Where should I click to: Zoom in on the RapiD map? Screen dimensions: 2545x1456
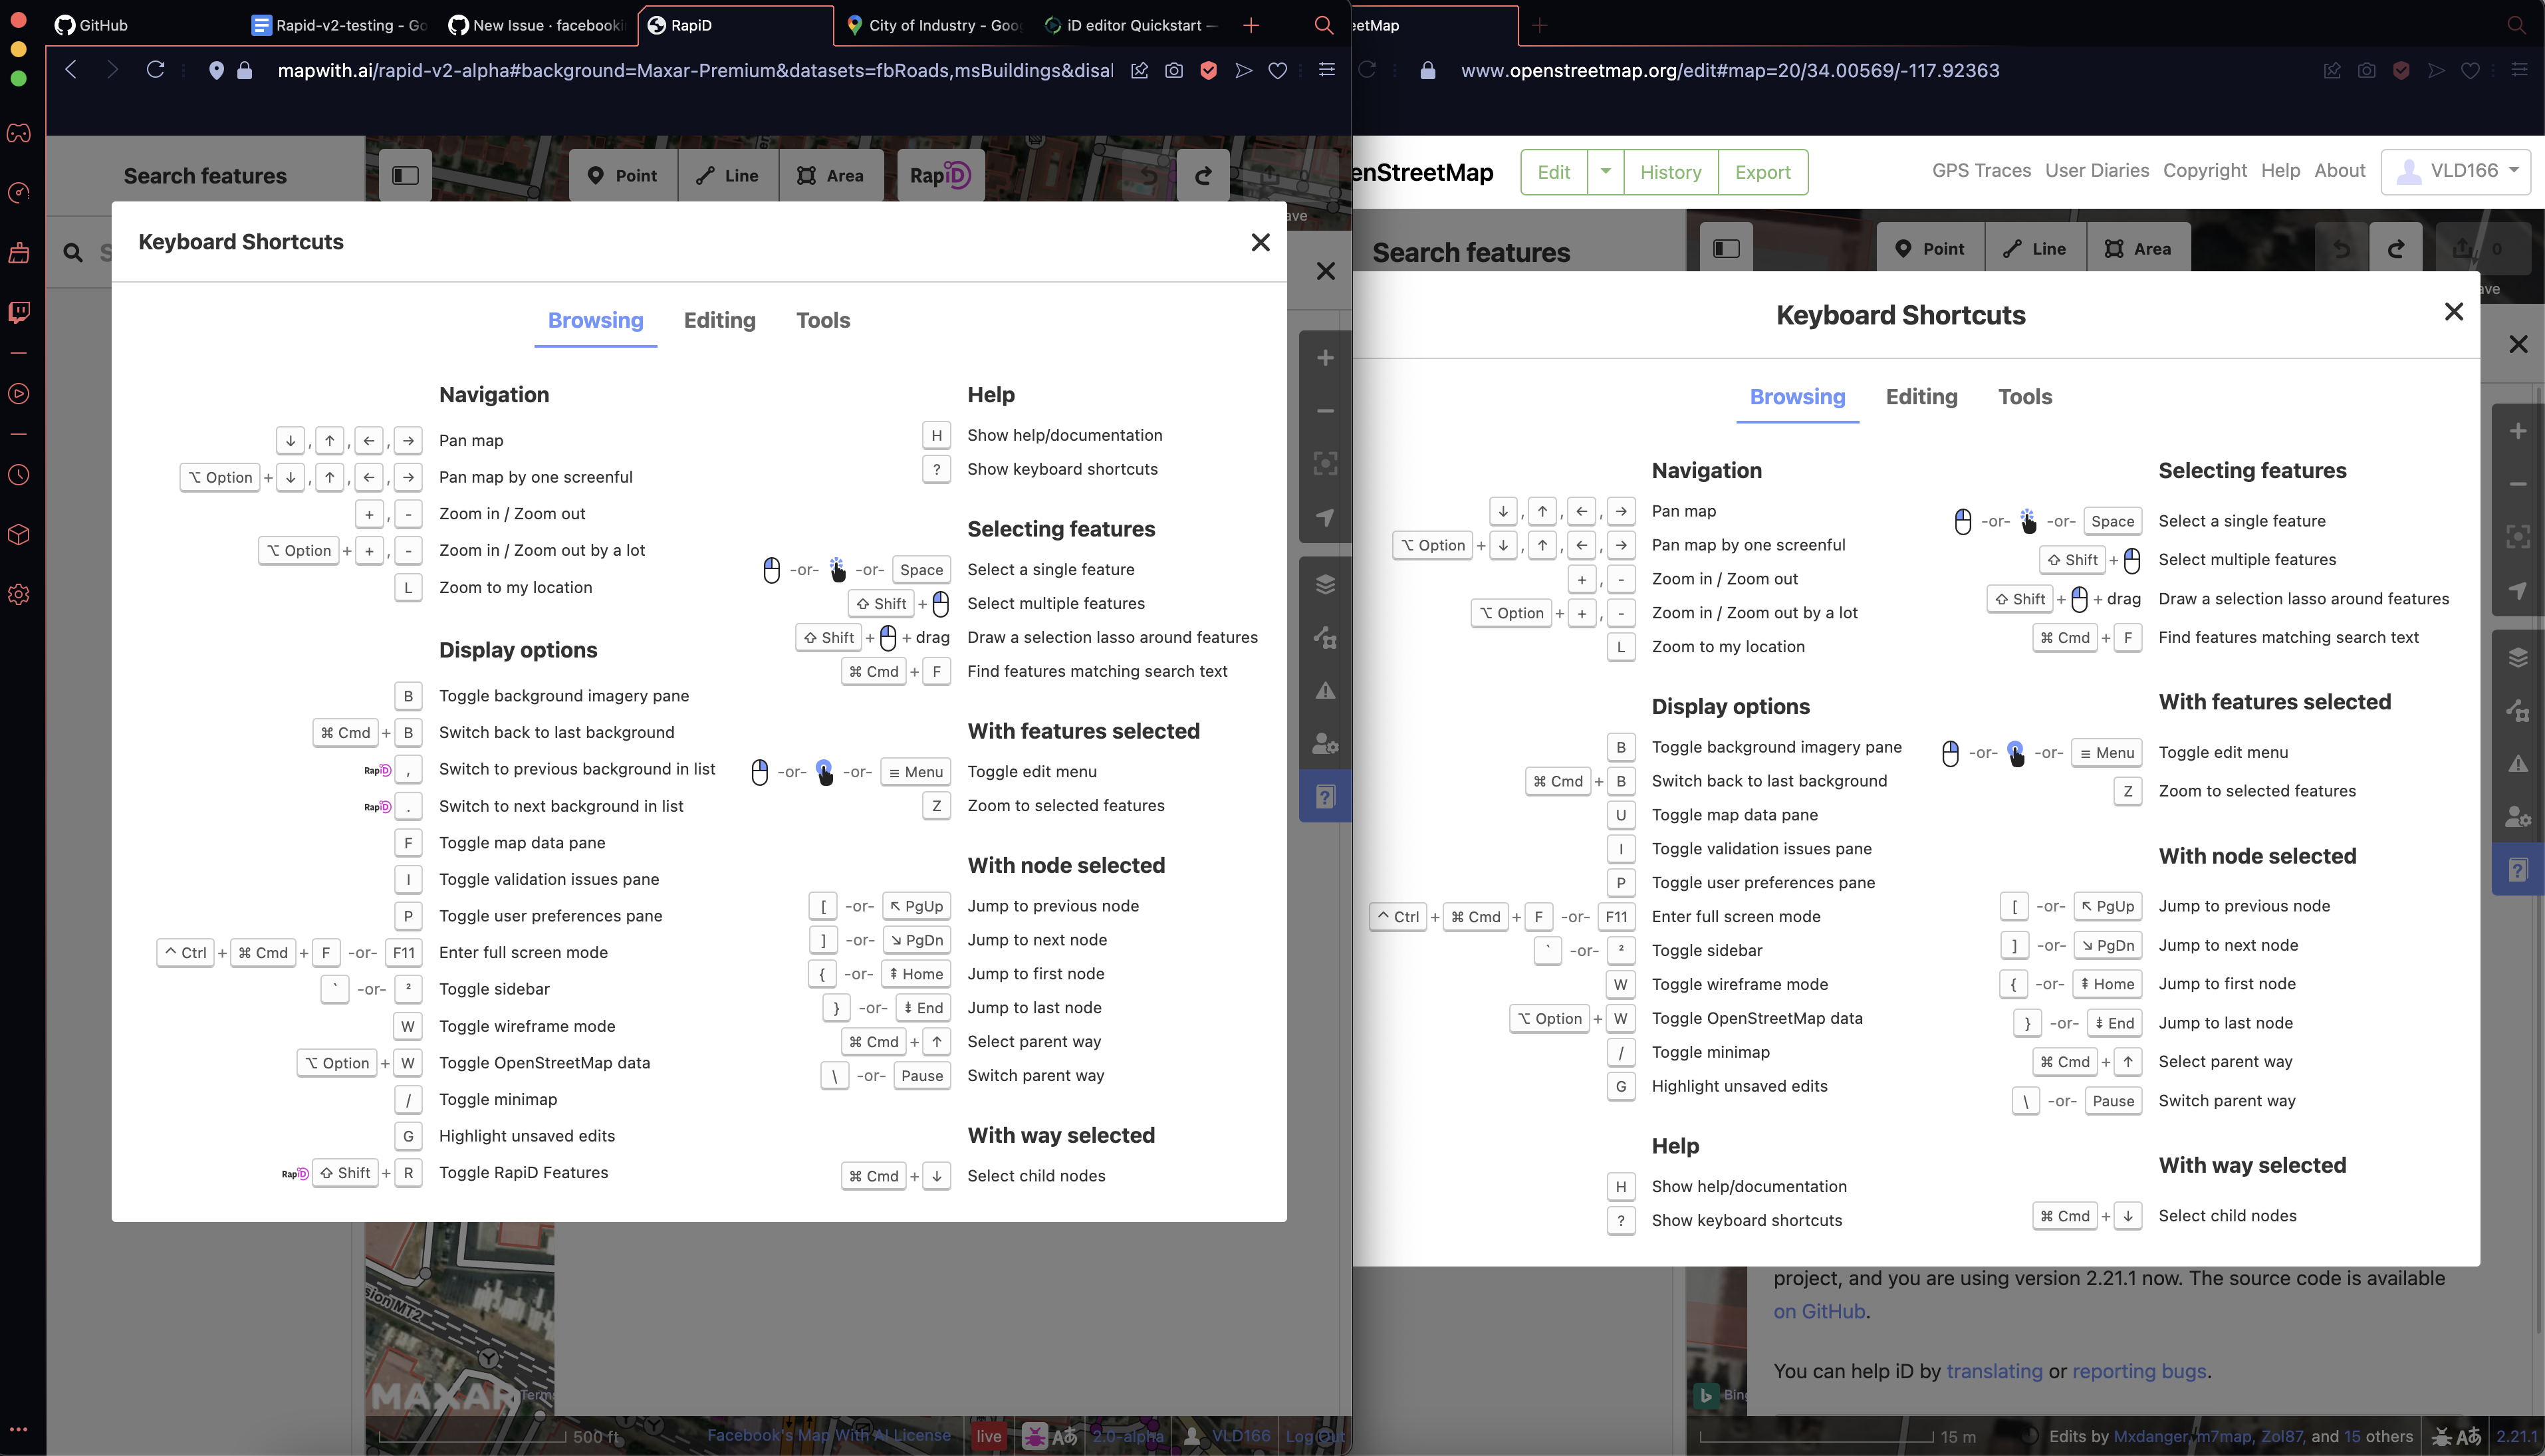click(x=1325, y=358)
